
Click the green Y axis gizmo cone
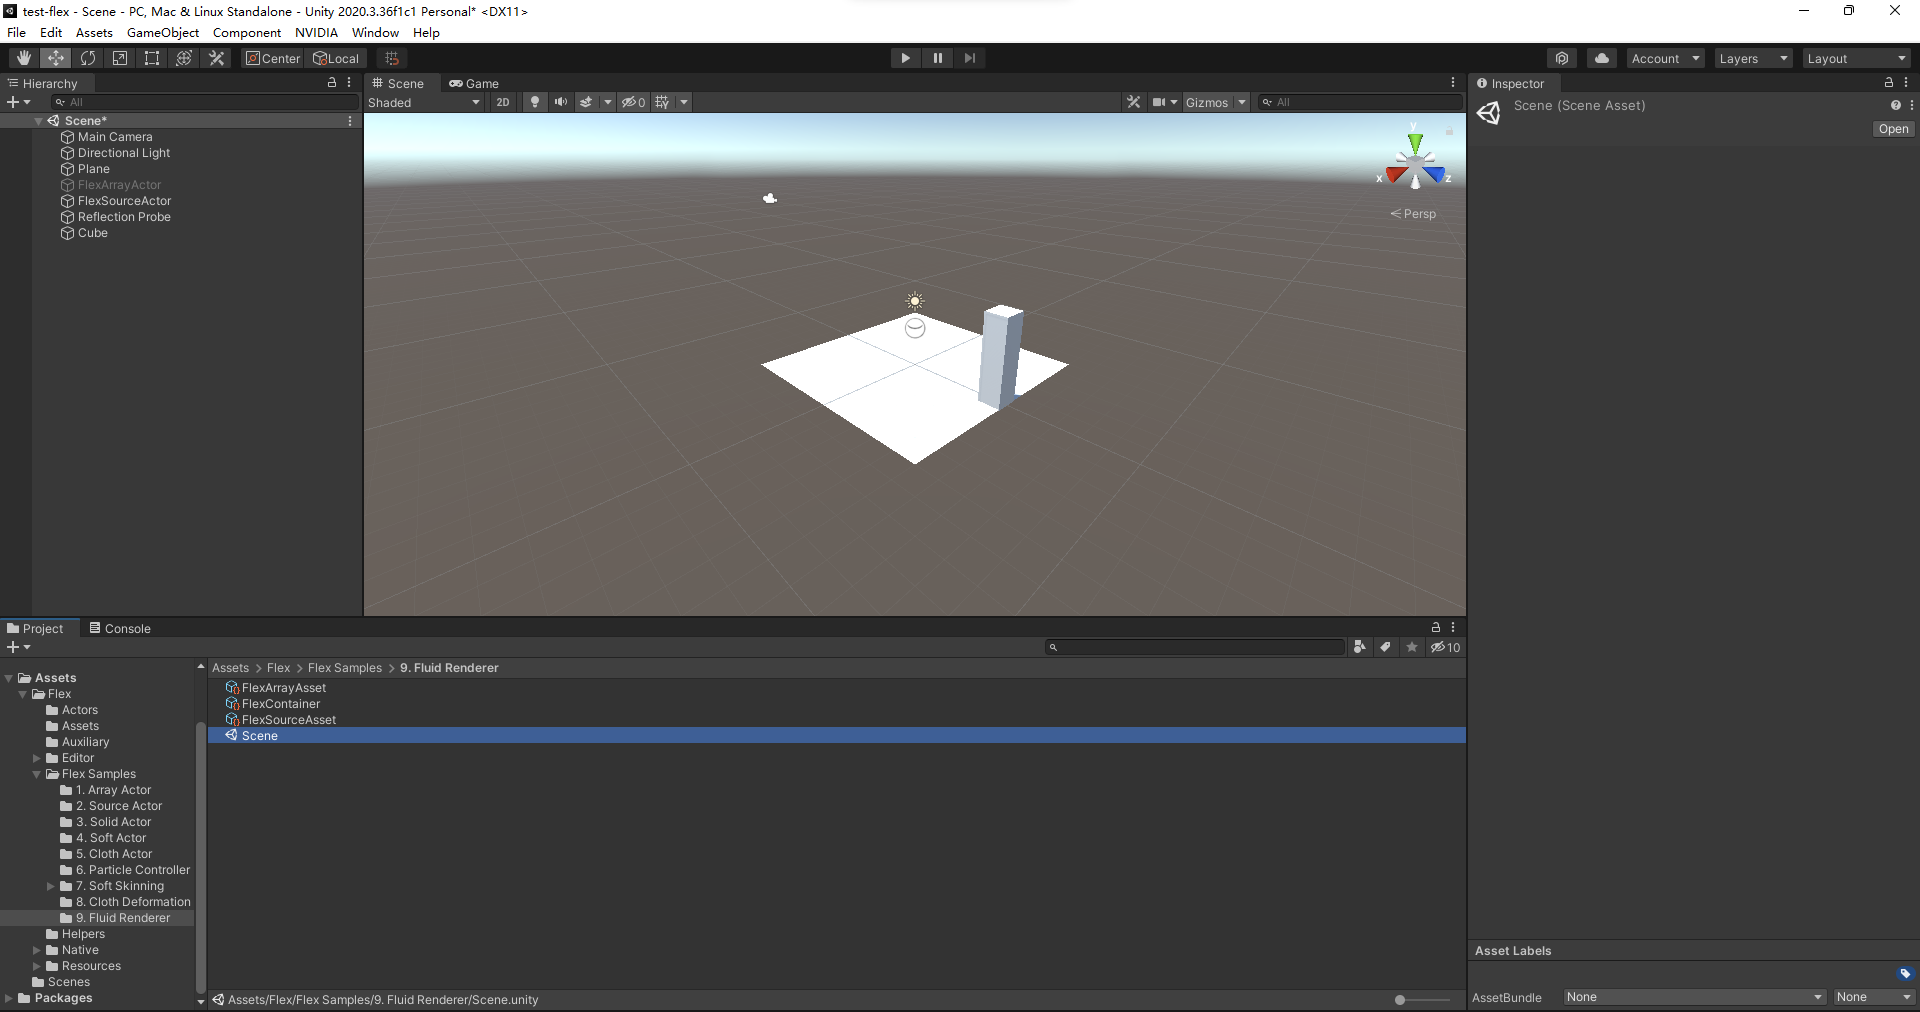[1415, 142]
